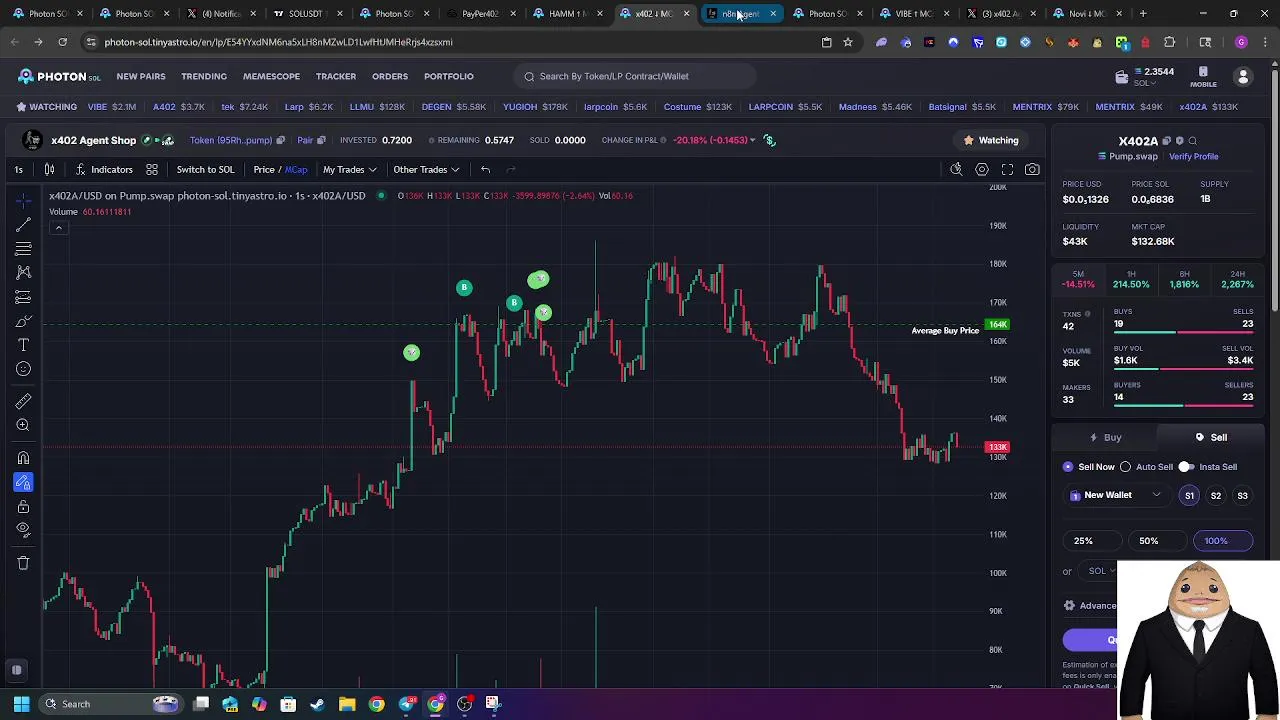The image size is (1280, 720).
Task: Select the S2 sell preset
Action: tap(1216, 495)
